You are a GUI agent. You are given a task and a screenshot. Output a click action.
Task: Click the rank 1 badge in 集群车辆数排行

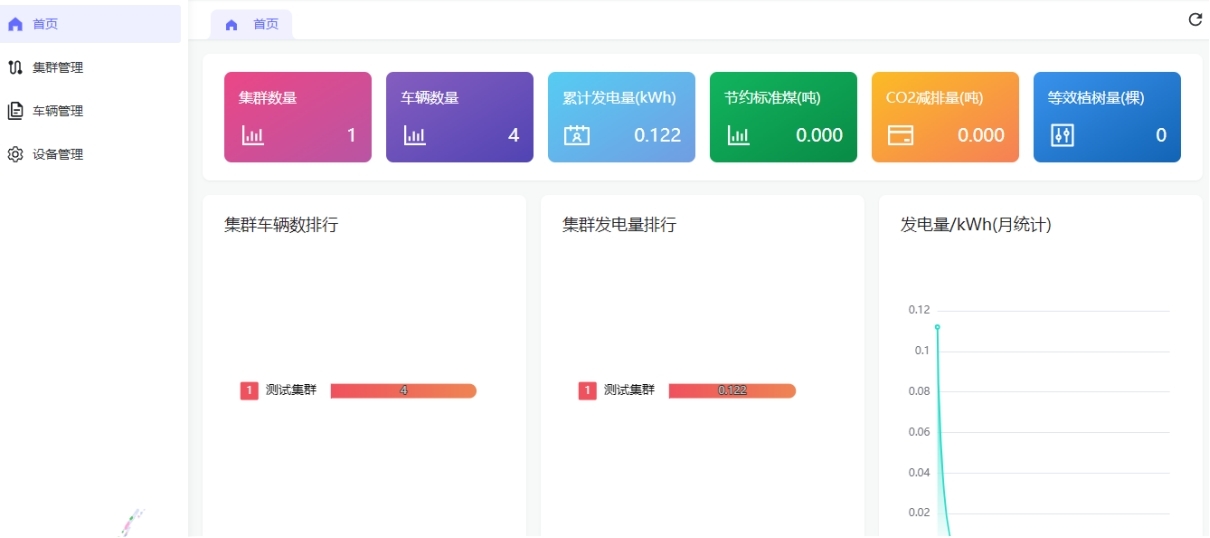click(x=249, y=391)
